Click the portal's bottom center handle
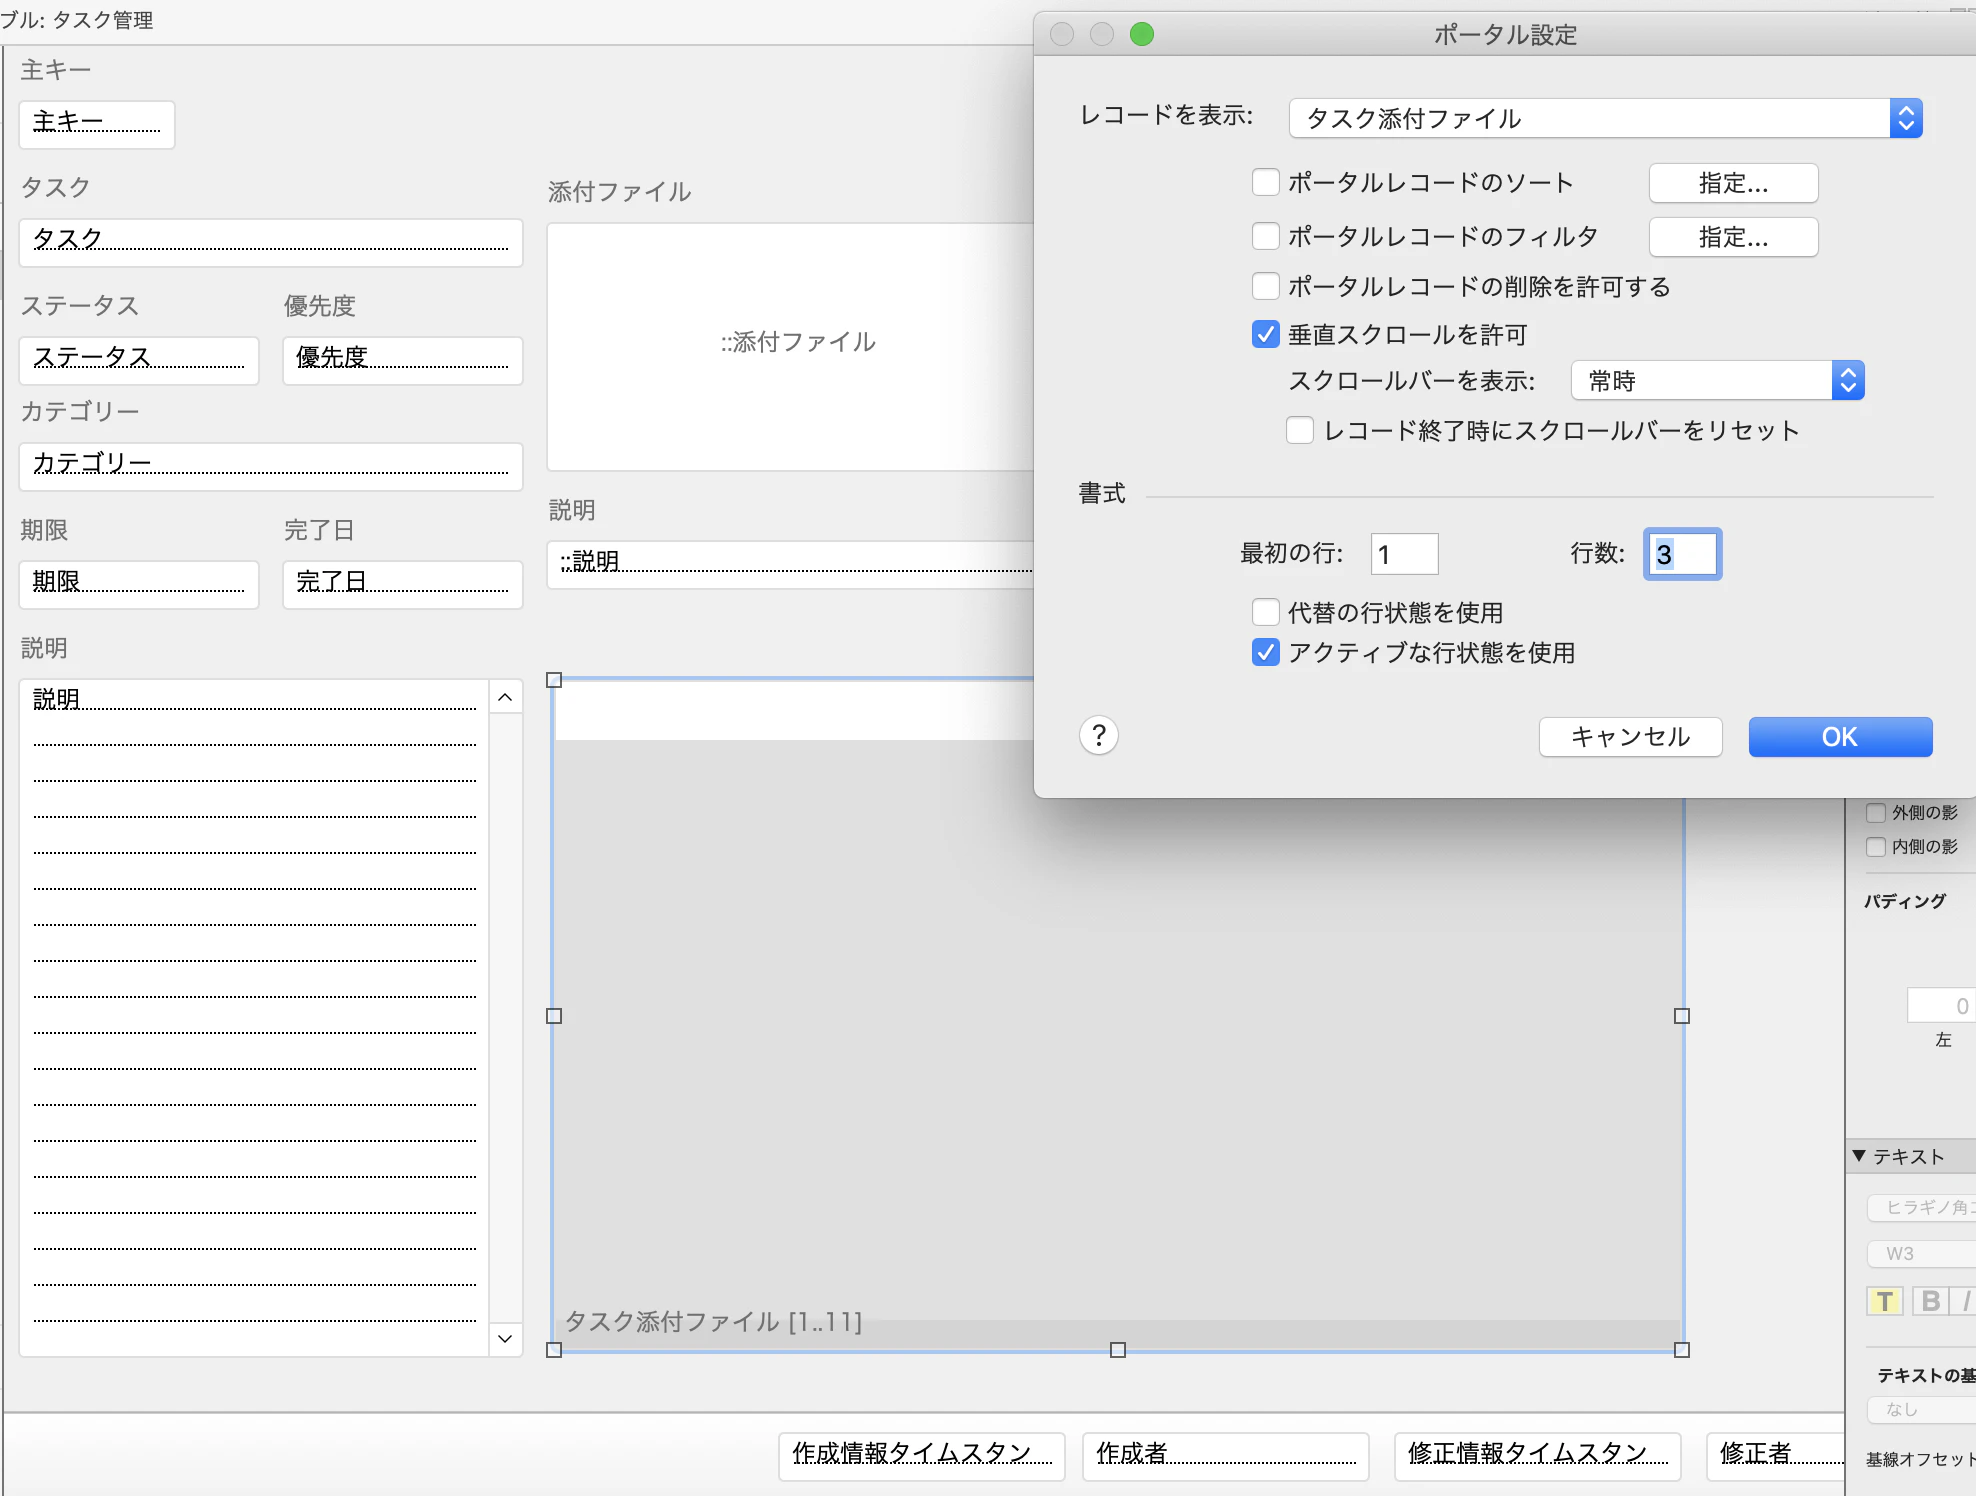The image size is (1976, 1496). [x=1118, y=1350]
